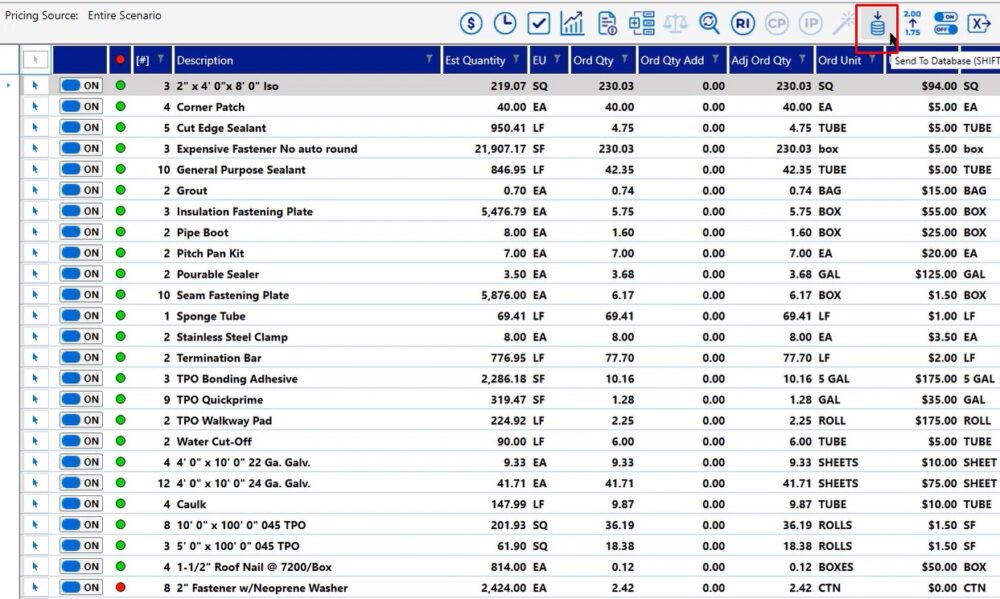This screenshot has width=1000, height=599.
Task: Click the dollar sign pricing icon
Action: pyautogui.click(x=472, y=23)
